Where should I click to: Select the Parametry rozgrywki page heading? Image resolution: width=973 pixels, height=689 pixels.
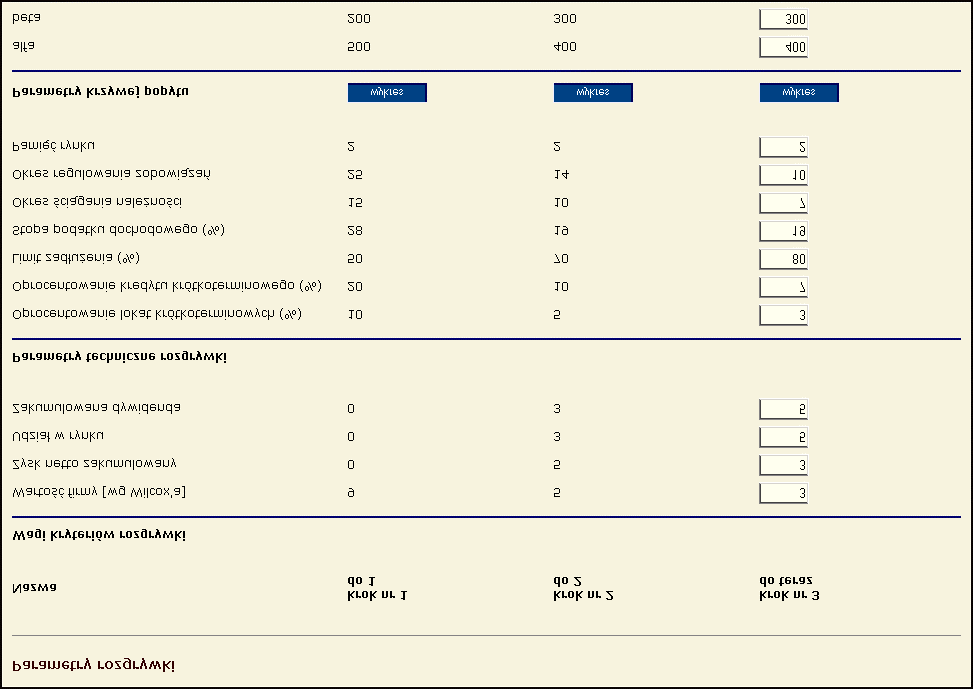94,665
